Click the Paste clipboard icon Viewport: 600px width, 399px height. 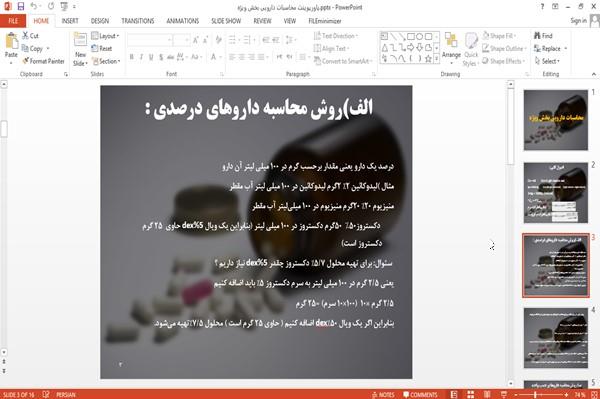[x=11, y=41]
